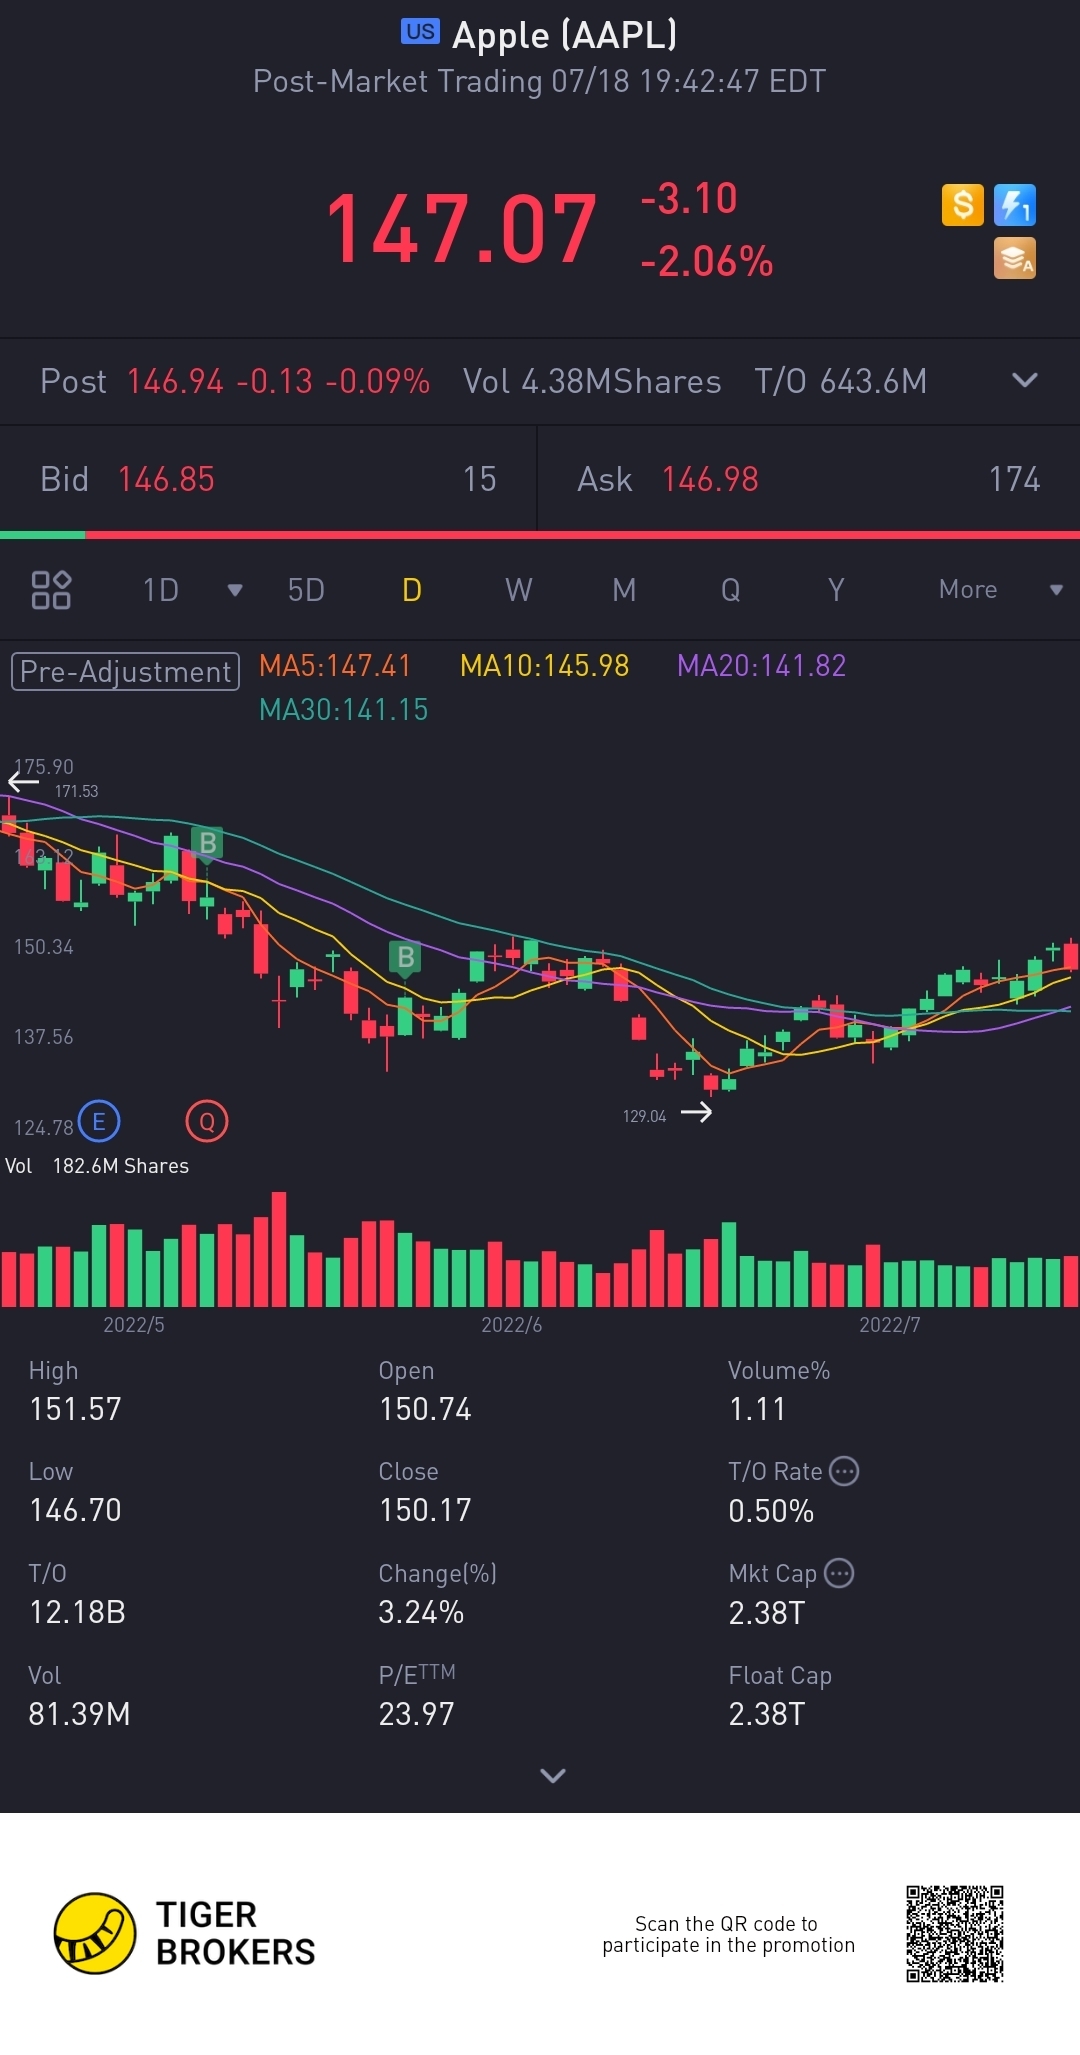Tap the Tiger Brokers logo

point(184,1933)
